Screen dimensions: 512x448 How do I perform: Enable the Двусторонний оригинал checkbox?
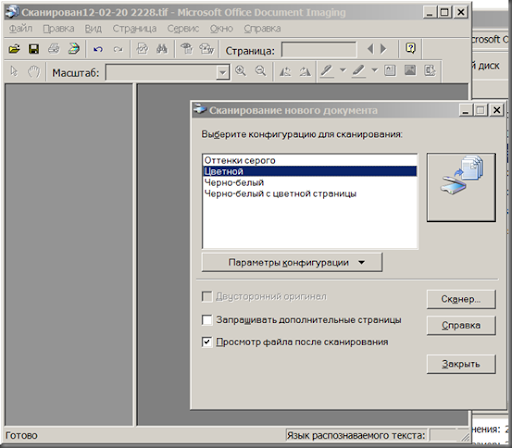click(207, 296)
